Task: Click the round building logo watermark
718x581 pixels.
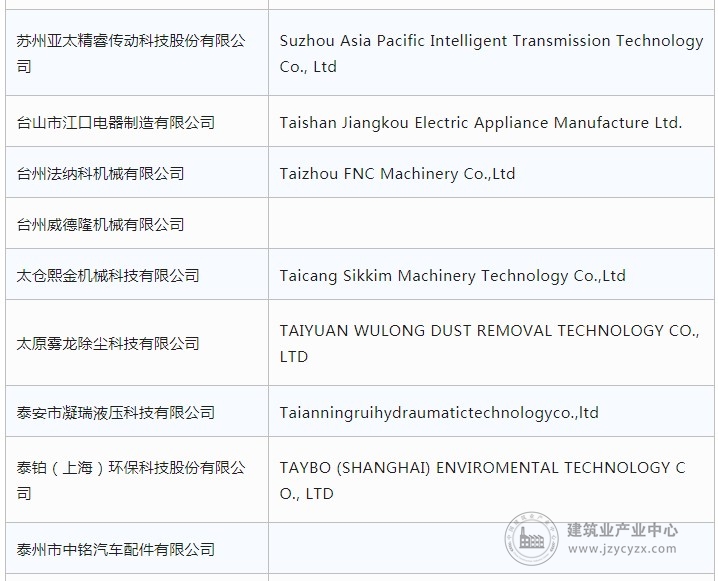Action: tap(532, 538)
